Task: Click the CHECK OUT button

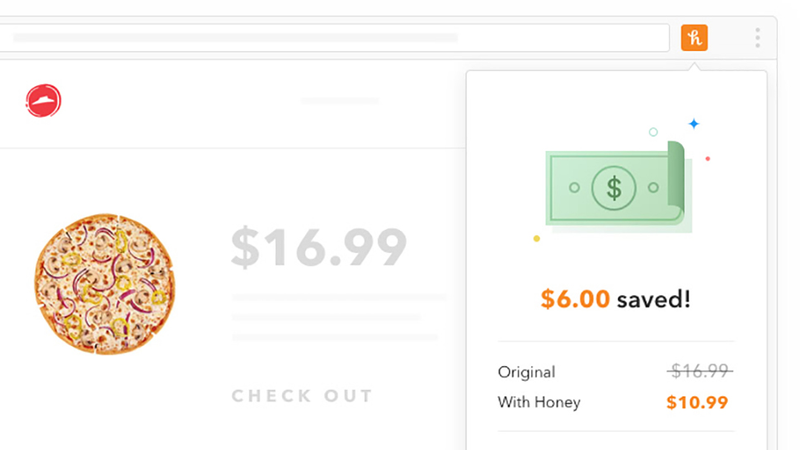Action: pyautogui.click(x=302, y=395)
